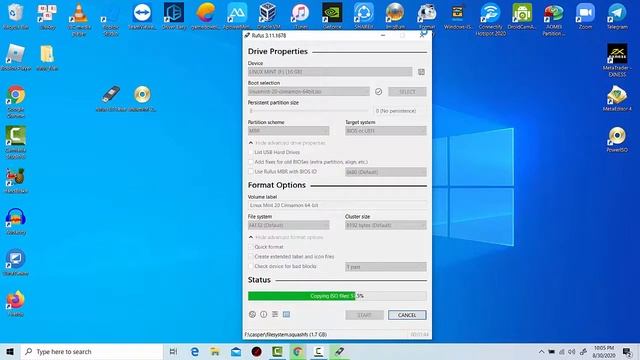The image size is (640, 360).
Task: Open the Firefox desktop shortcut
Action: (16, 303)
